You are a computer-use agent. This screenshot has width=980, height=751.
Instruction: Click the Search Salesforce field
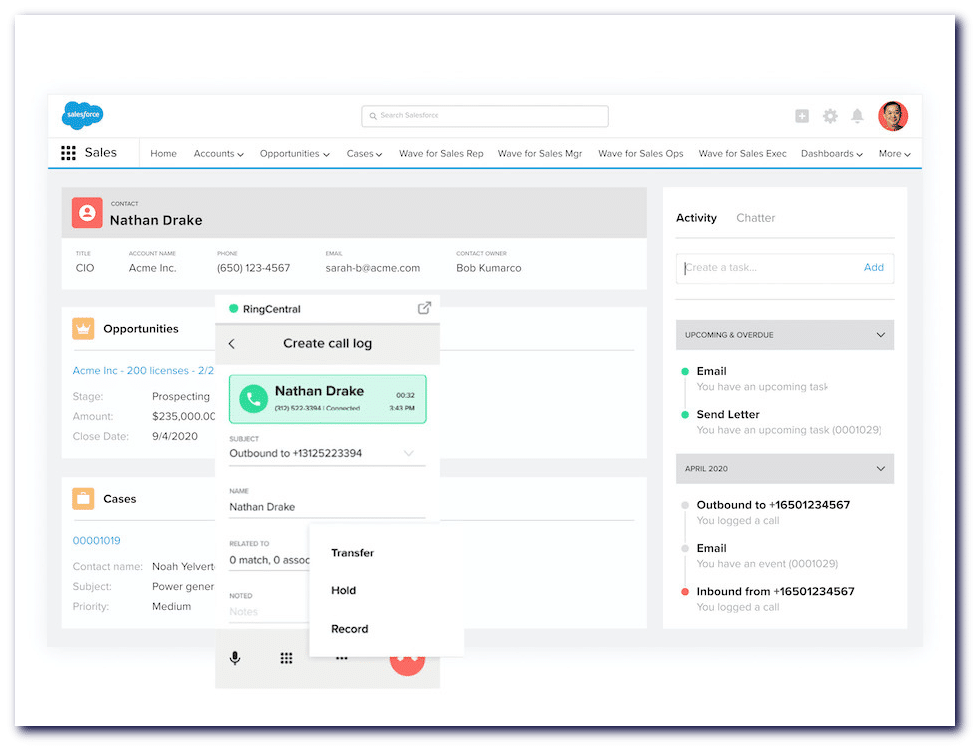485,116
